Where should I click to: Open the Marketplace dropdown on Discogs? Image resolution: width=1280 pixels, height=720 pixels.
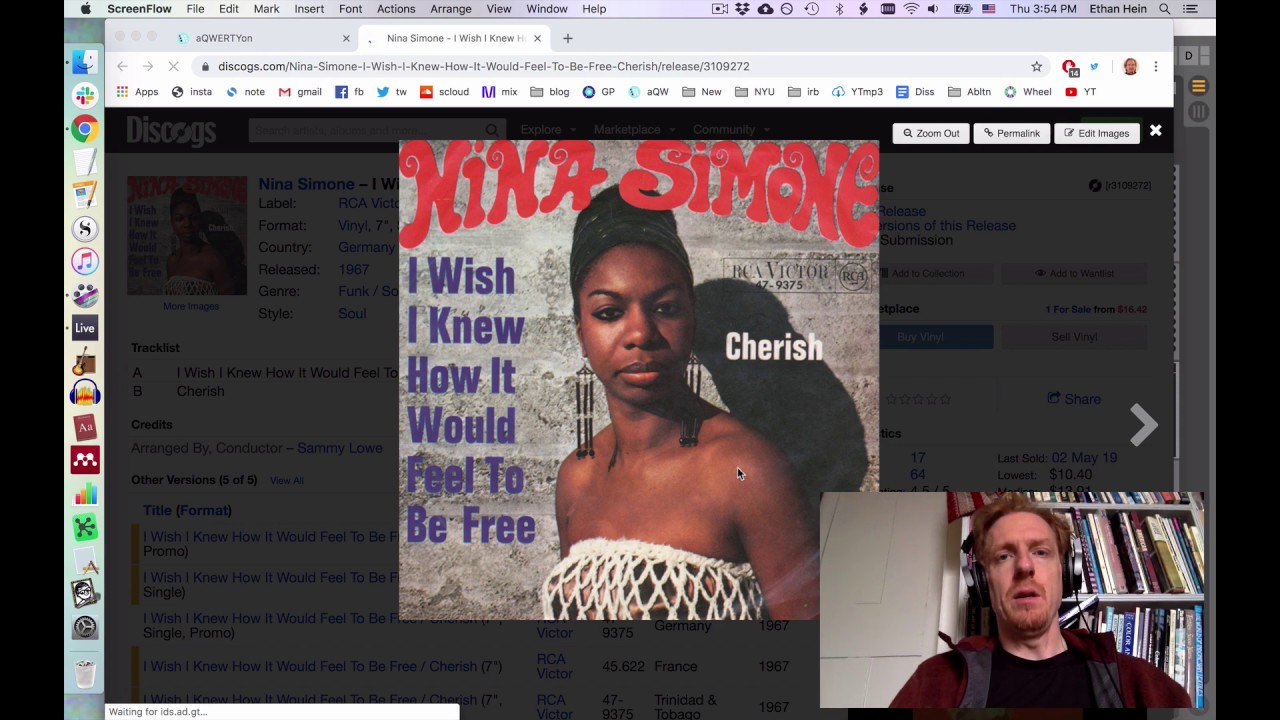(635, 129)
